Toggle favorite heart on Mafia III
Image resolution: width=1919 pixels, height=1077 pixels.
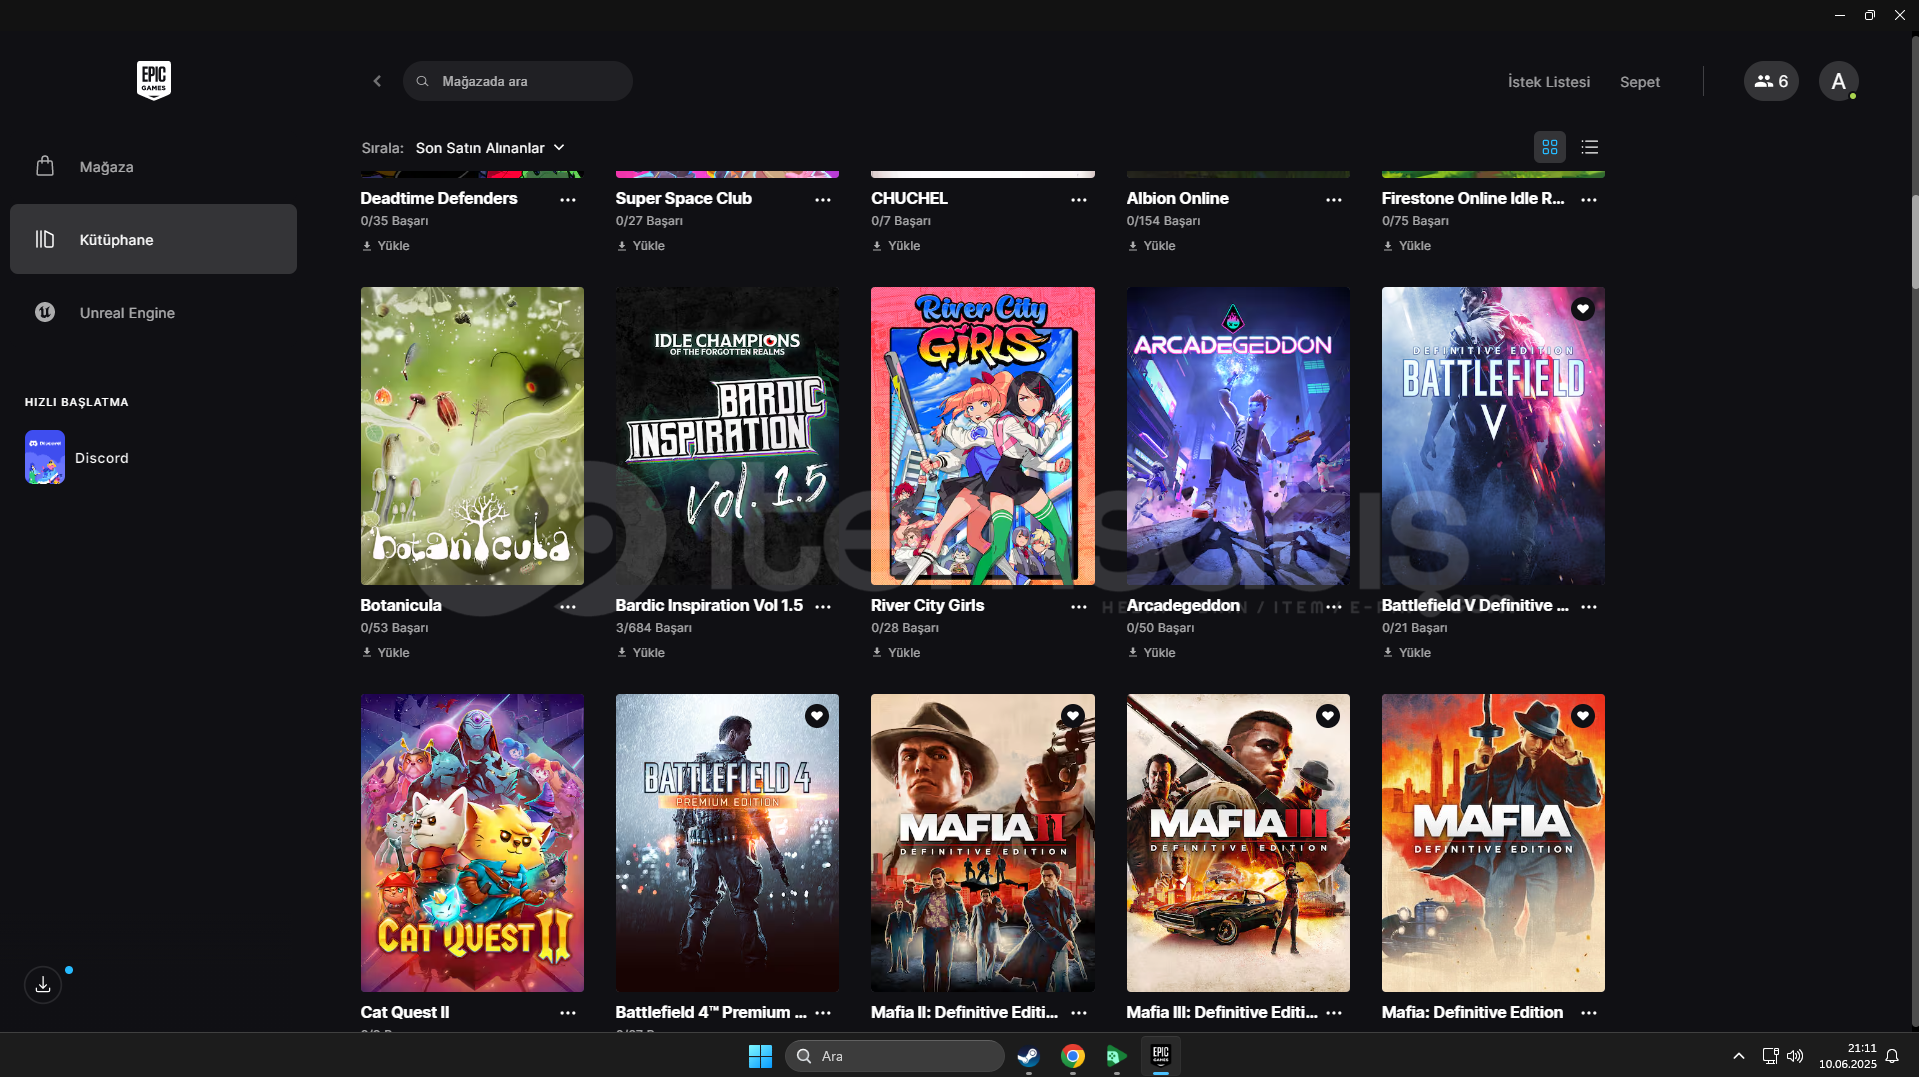(1328, 716)
